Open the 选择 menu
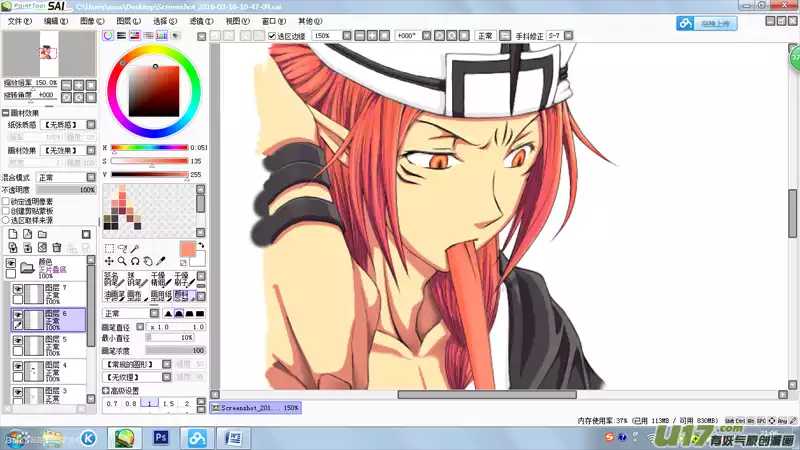Screen dimensions: 800x450 [x=165, y=21]
